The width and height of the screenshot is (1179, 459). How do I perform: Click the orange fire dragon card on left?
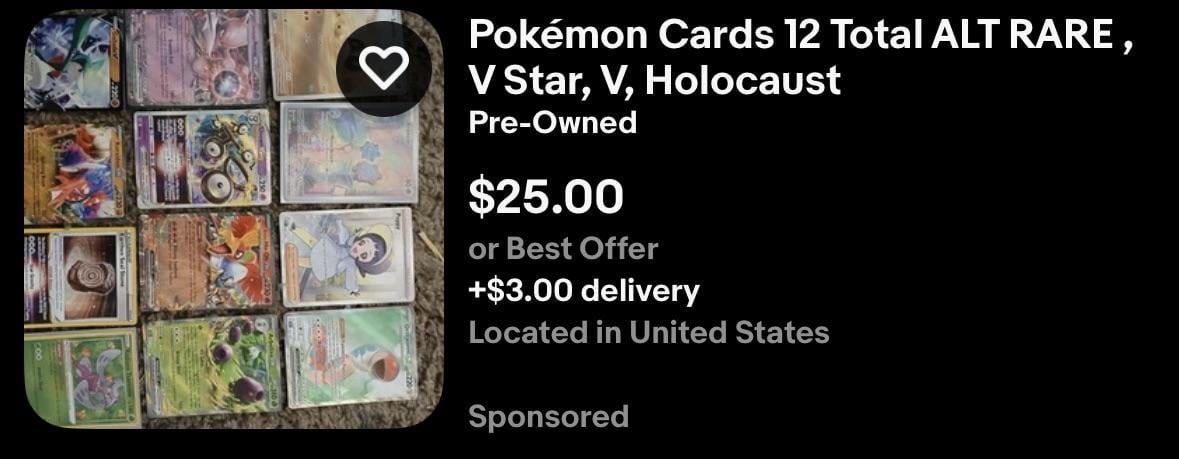point(73,175)
